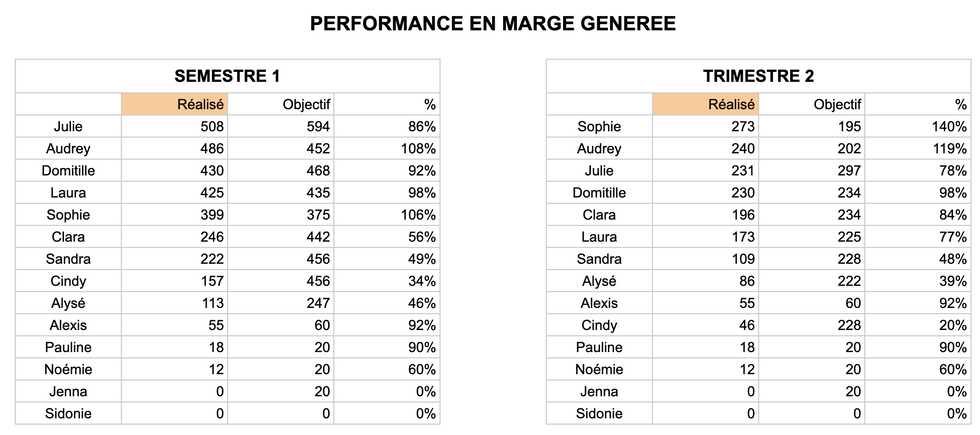Select Alysé's 247 Objectif cell
Viewport: 980px width, 435px height.
[x=281, y=303]
